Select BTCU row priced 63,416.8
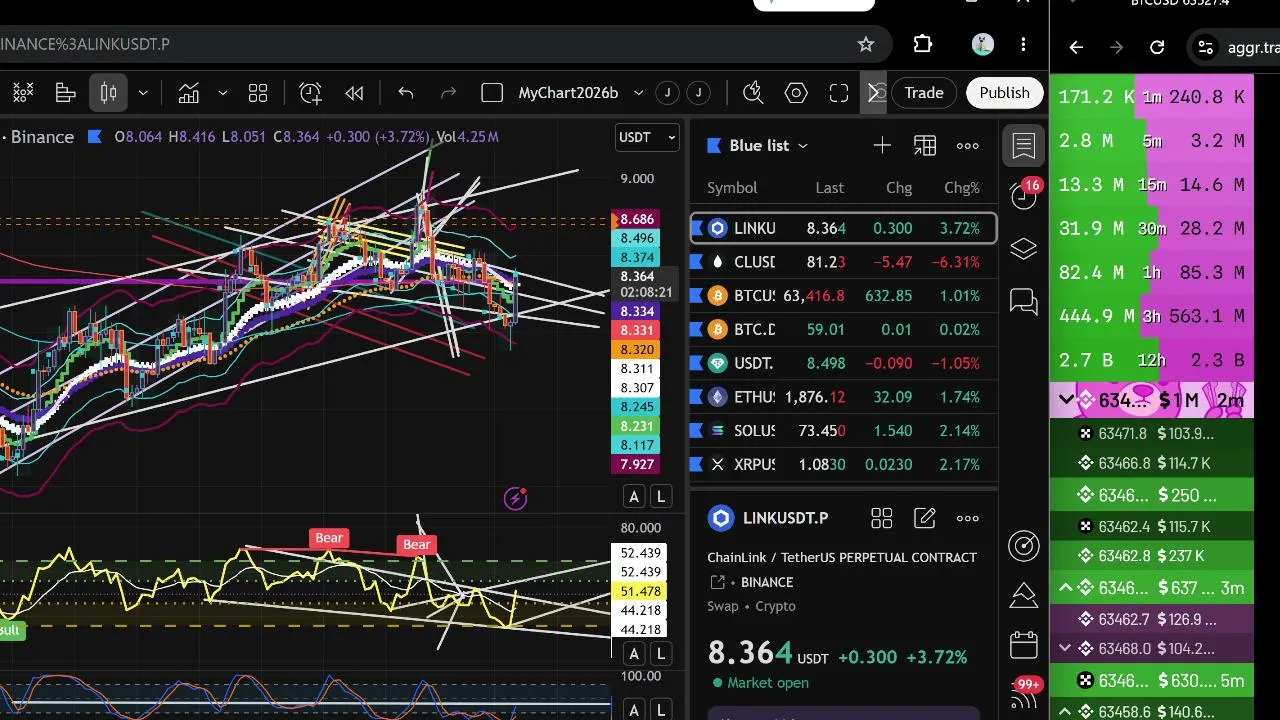 (843, 296)
